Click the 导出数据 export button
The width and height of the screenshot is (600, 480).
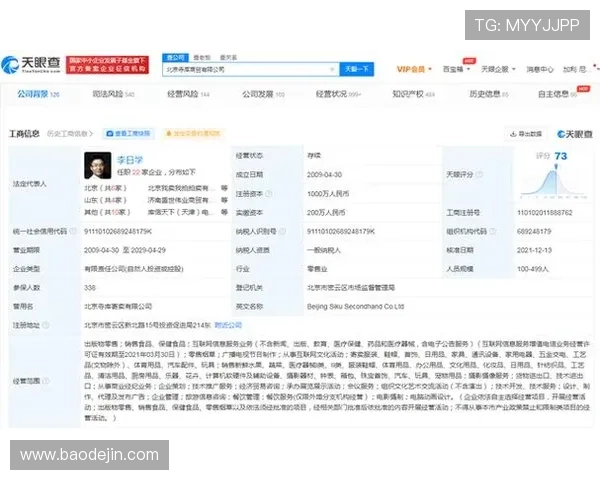click(x=526, y=134)
